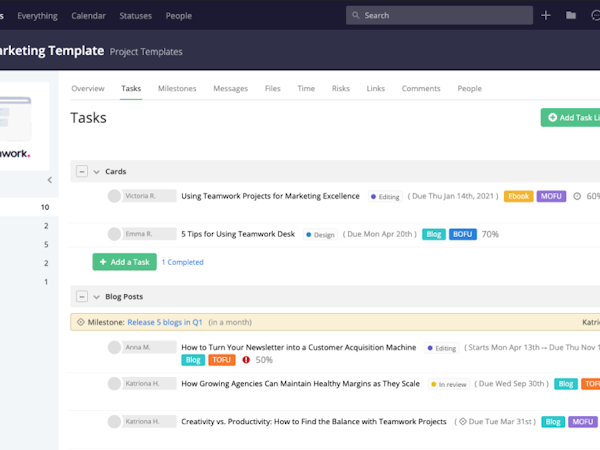
Task: Open In review status dropdown
Action: click(x=449, y=384)
